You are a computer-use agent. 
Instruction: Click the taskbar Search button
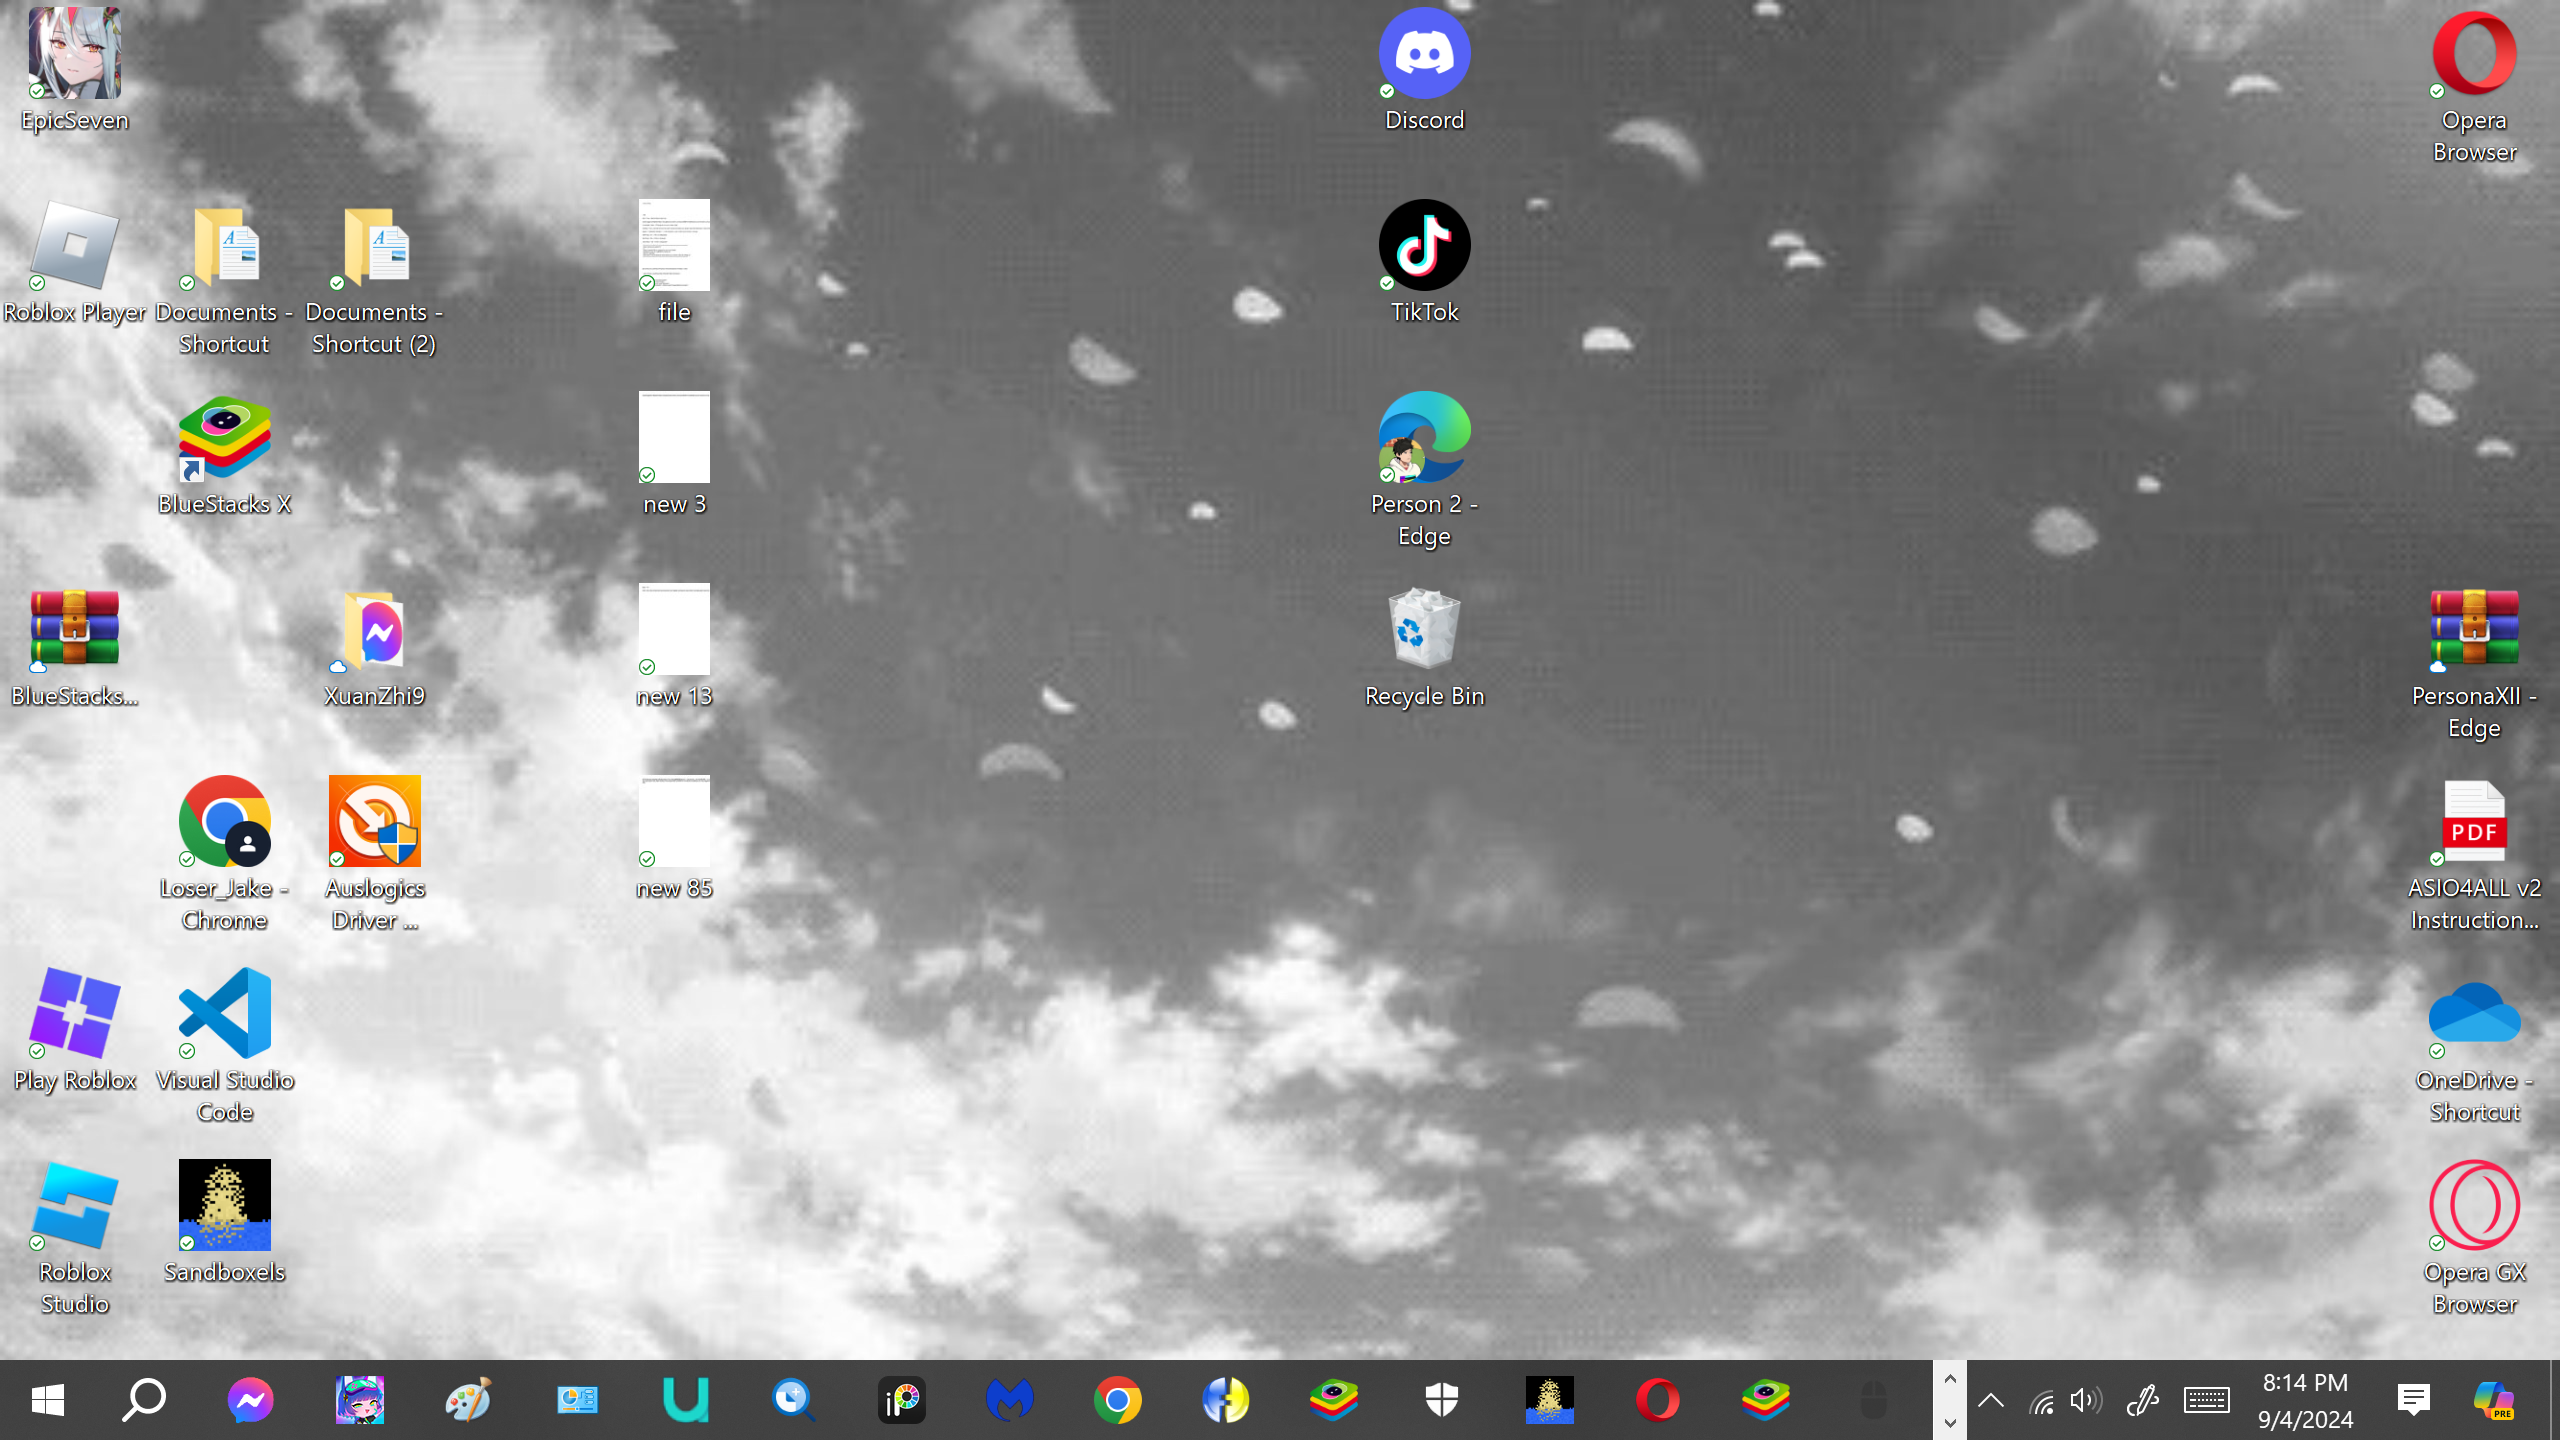143,1400
